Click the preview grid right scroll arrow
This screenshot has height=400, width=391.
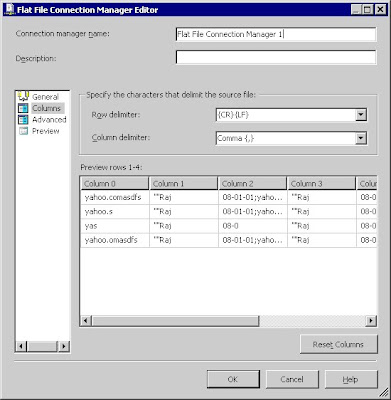371,321
